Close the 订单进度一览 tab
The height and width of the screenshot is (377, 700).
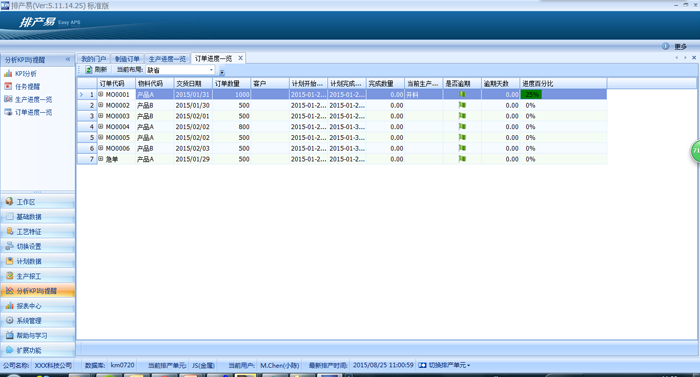(x=240, y=58)
